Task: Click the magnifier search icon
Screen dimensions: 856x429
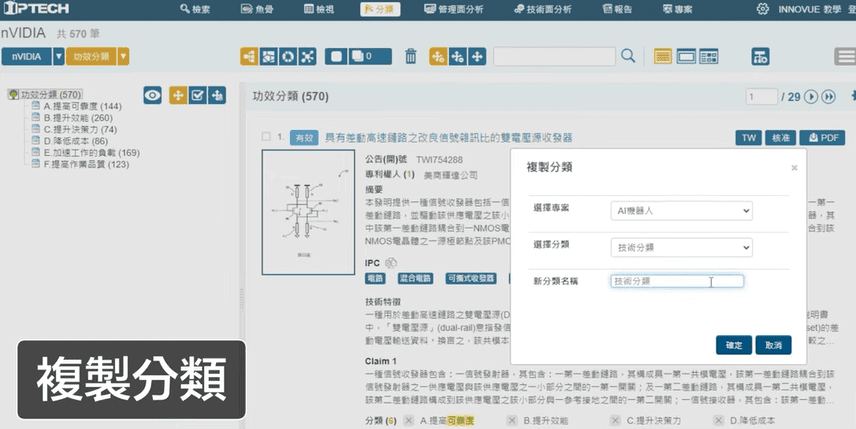Action: click(x=627, y=56)
